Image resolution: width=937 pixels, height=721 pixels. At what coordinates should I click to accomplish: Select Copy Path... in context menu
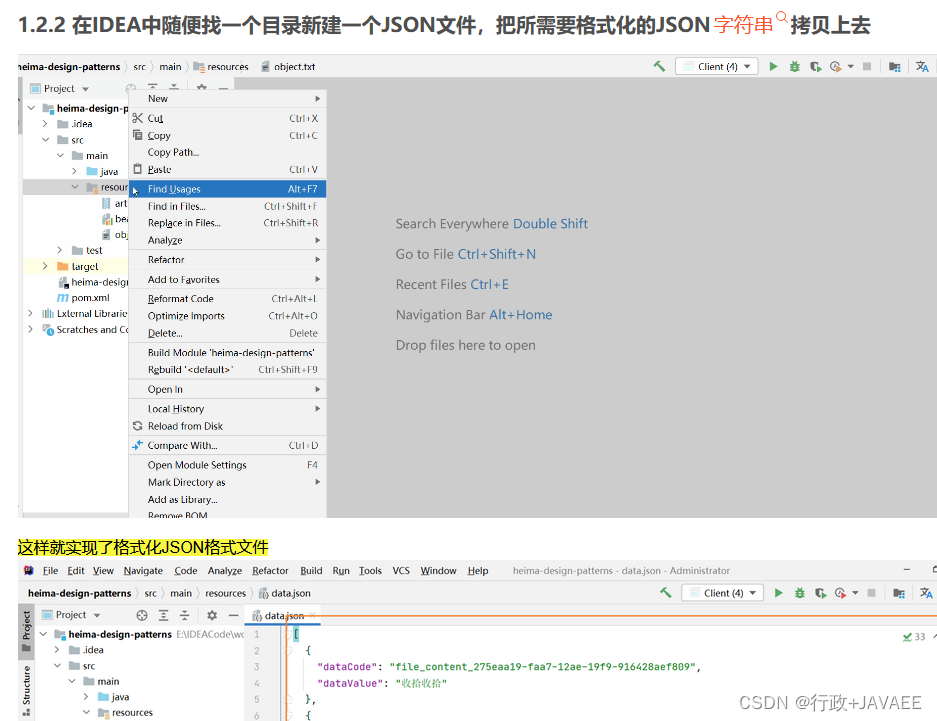pos(228,152)
